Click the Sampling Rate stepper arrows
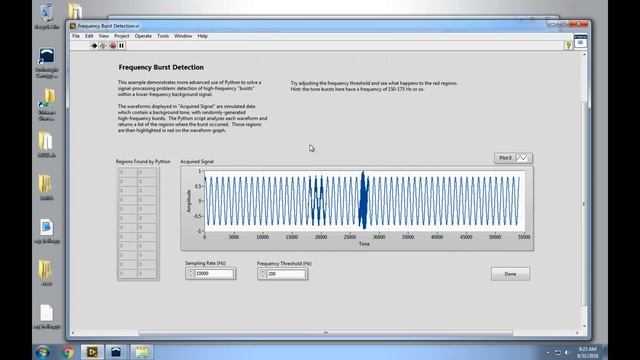 pyautogui.click(x=190, y=273)
